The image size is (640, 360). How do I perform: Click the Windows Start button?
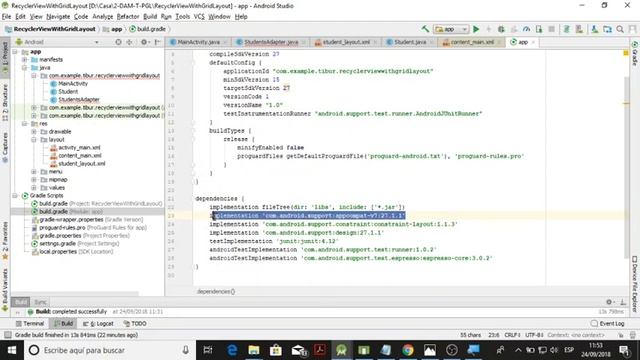tap(11, 350)
